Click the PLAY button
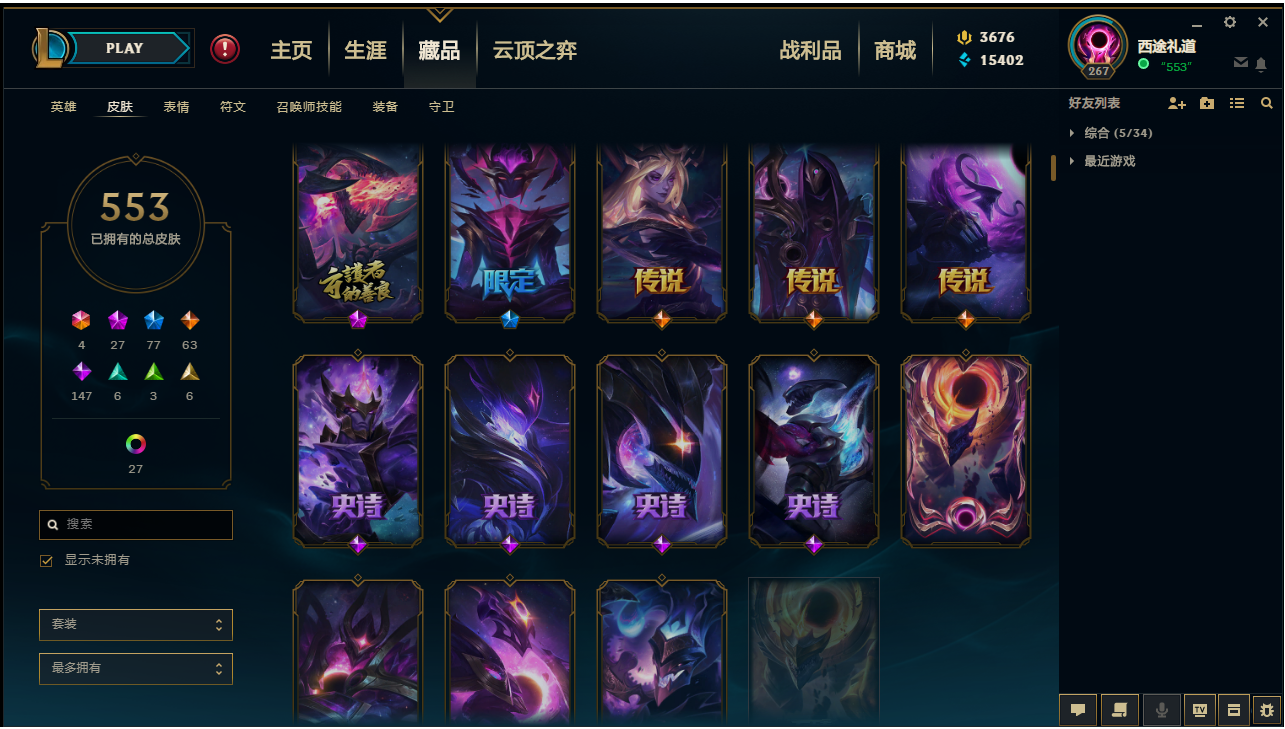The width and height of the screenshot is (1285, 729). 127,48
